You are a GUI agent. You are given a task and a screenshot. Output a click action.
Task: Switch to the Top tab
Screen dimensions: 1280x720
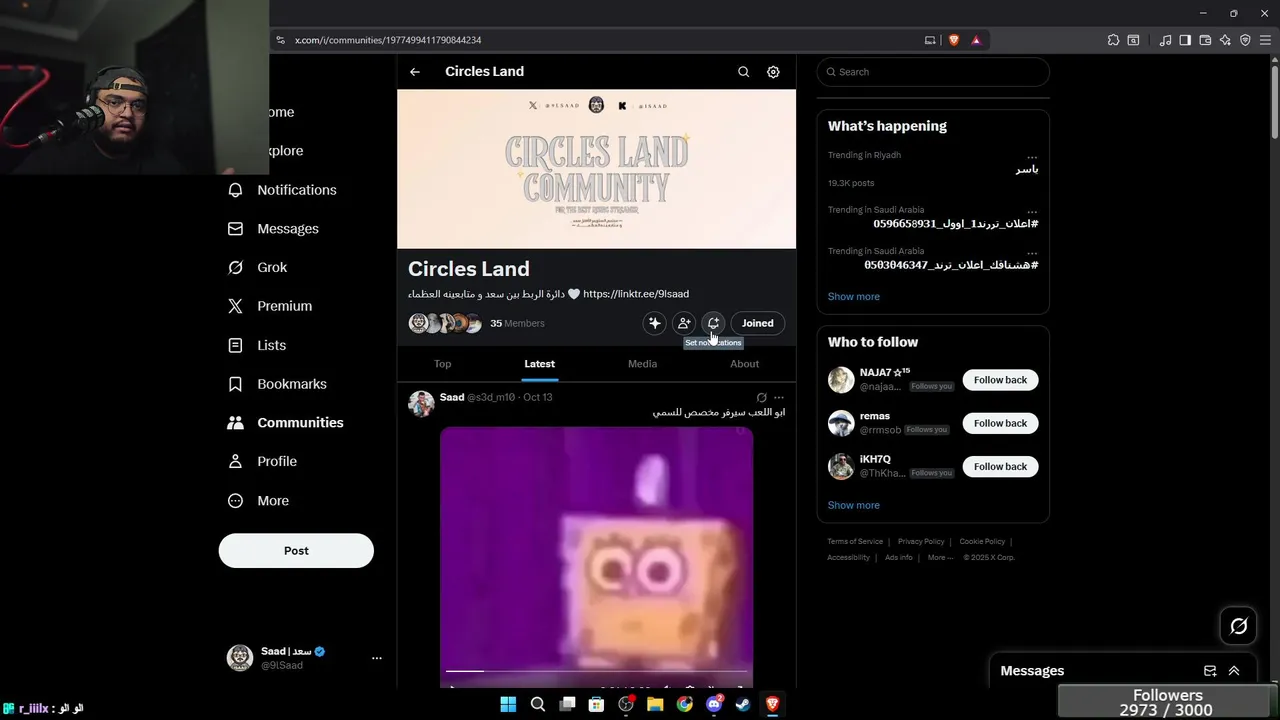[443, 364]
